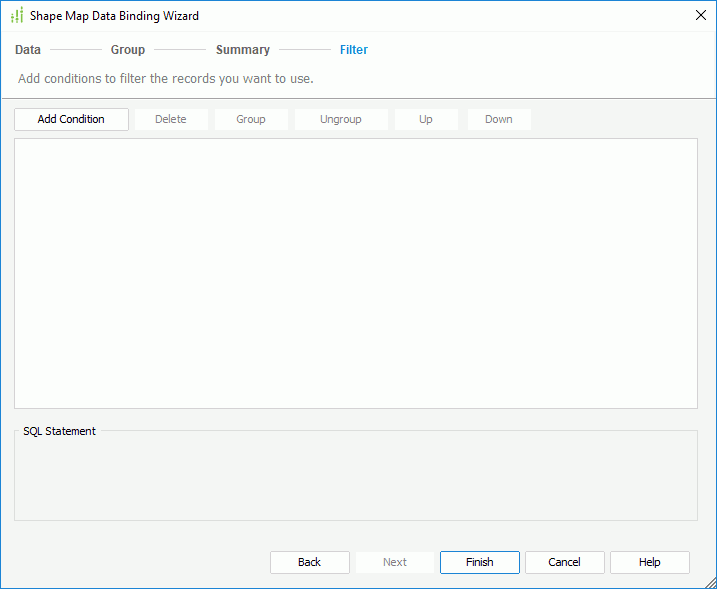717x589 pixels.
Task: Go back with the Back button
Action: pos(310,562)
